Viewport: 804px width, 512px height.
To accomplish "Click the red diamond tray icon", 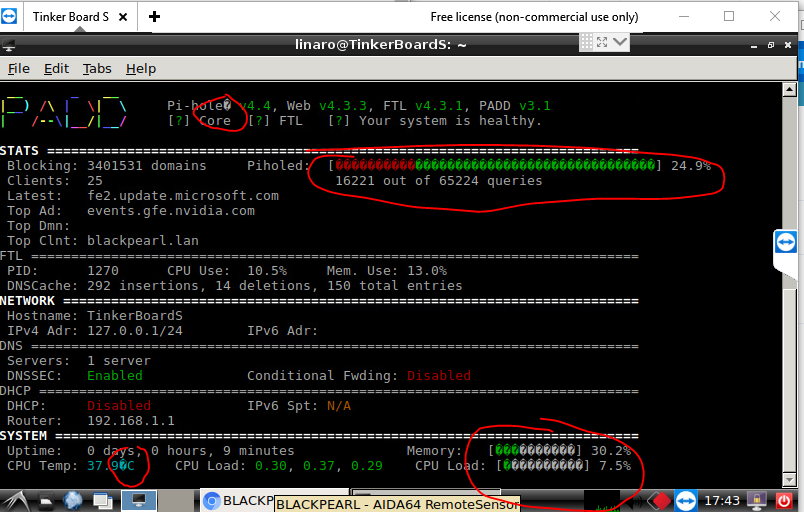I will (660, 501).
